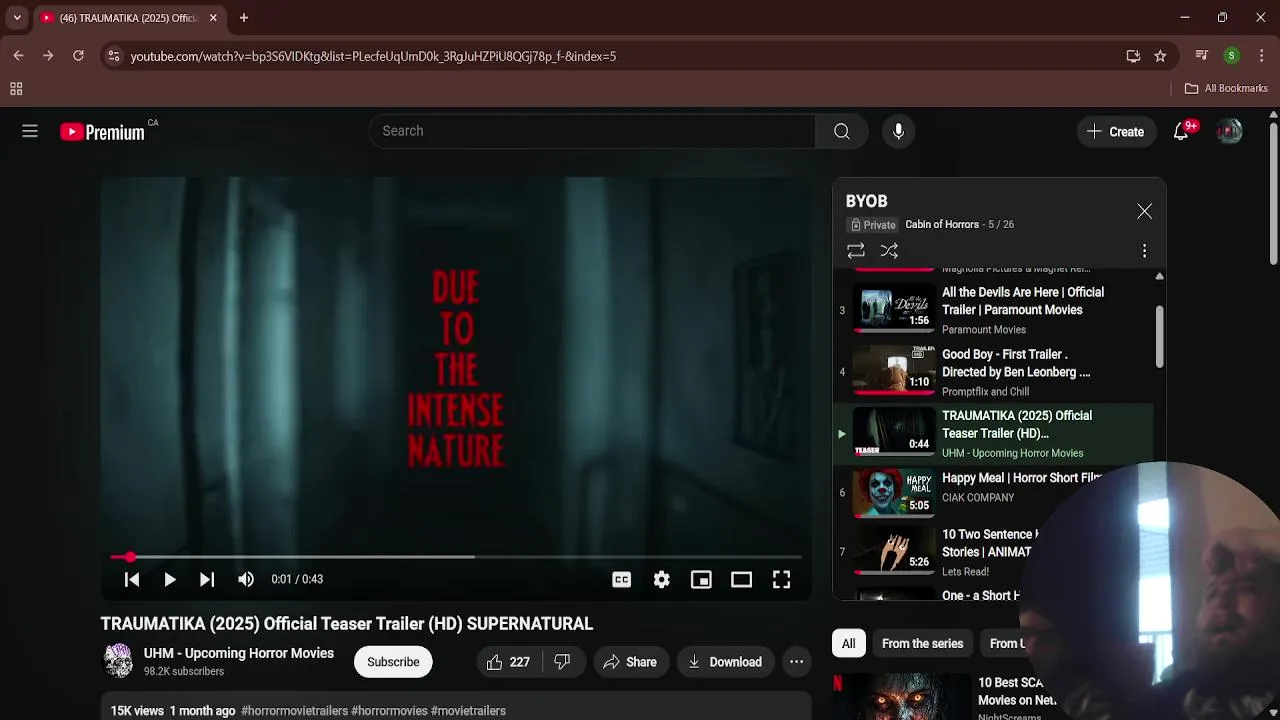
Task: Open All Bookmarks folder
Action: [x=1226, y=88]
